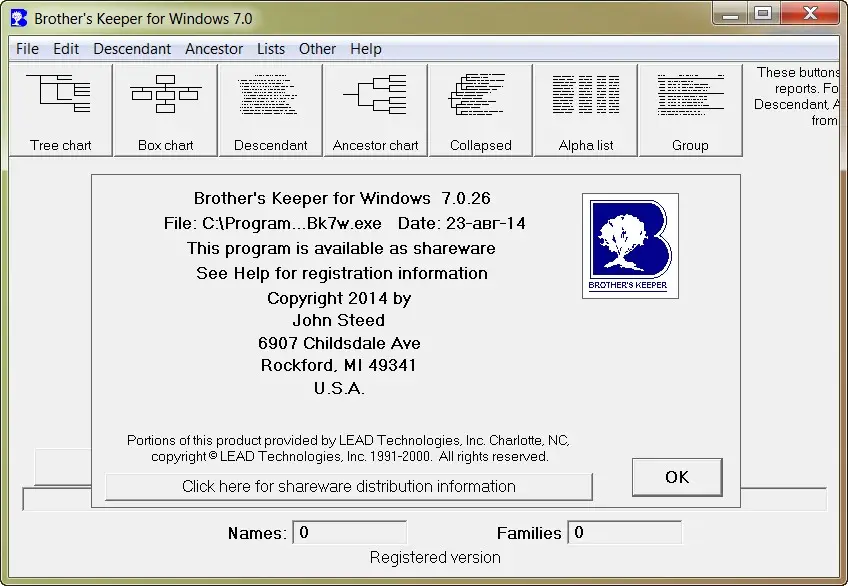
Task: Click the Brother's Keeper title bar icon
Action: click(x=19, y=18)
